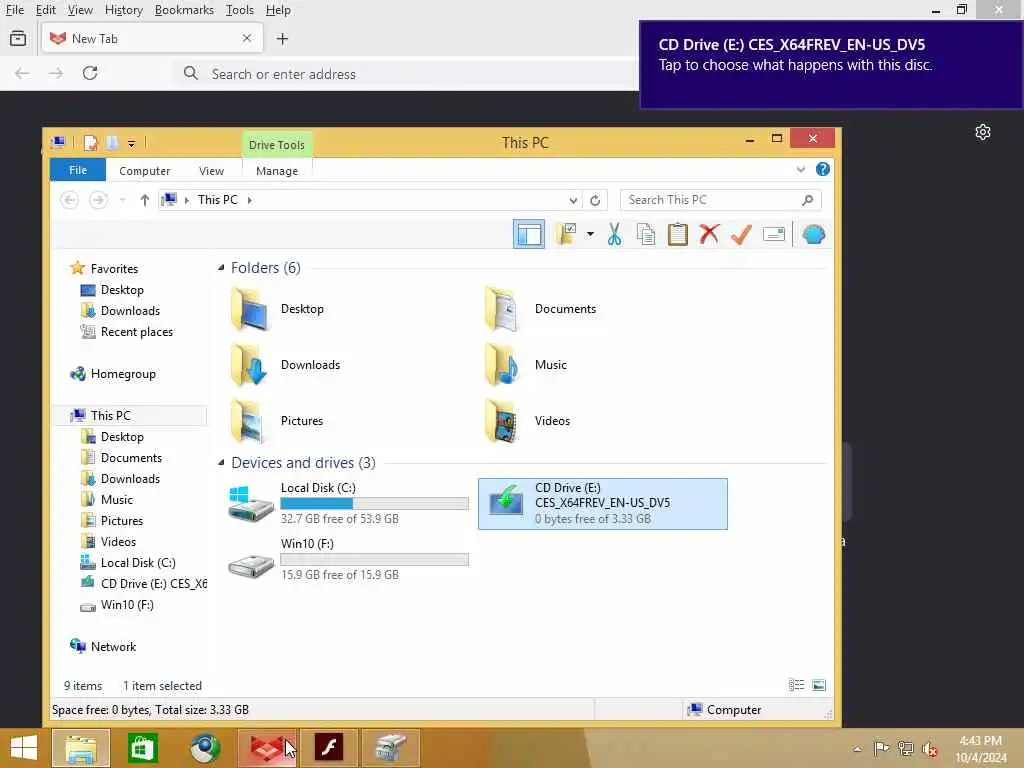
Task: Select Network in navigation pane
Action: pos(104,647)
